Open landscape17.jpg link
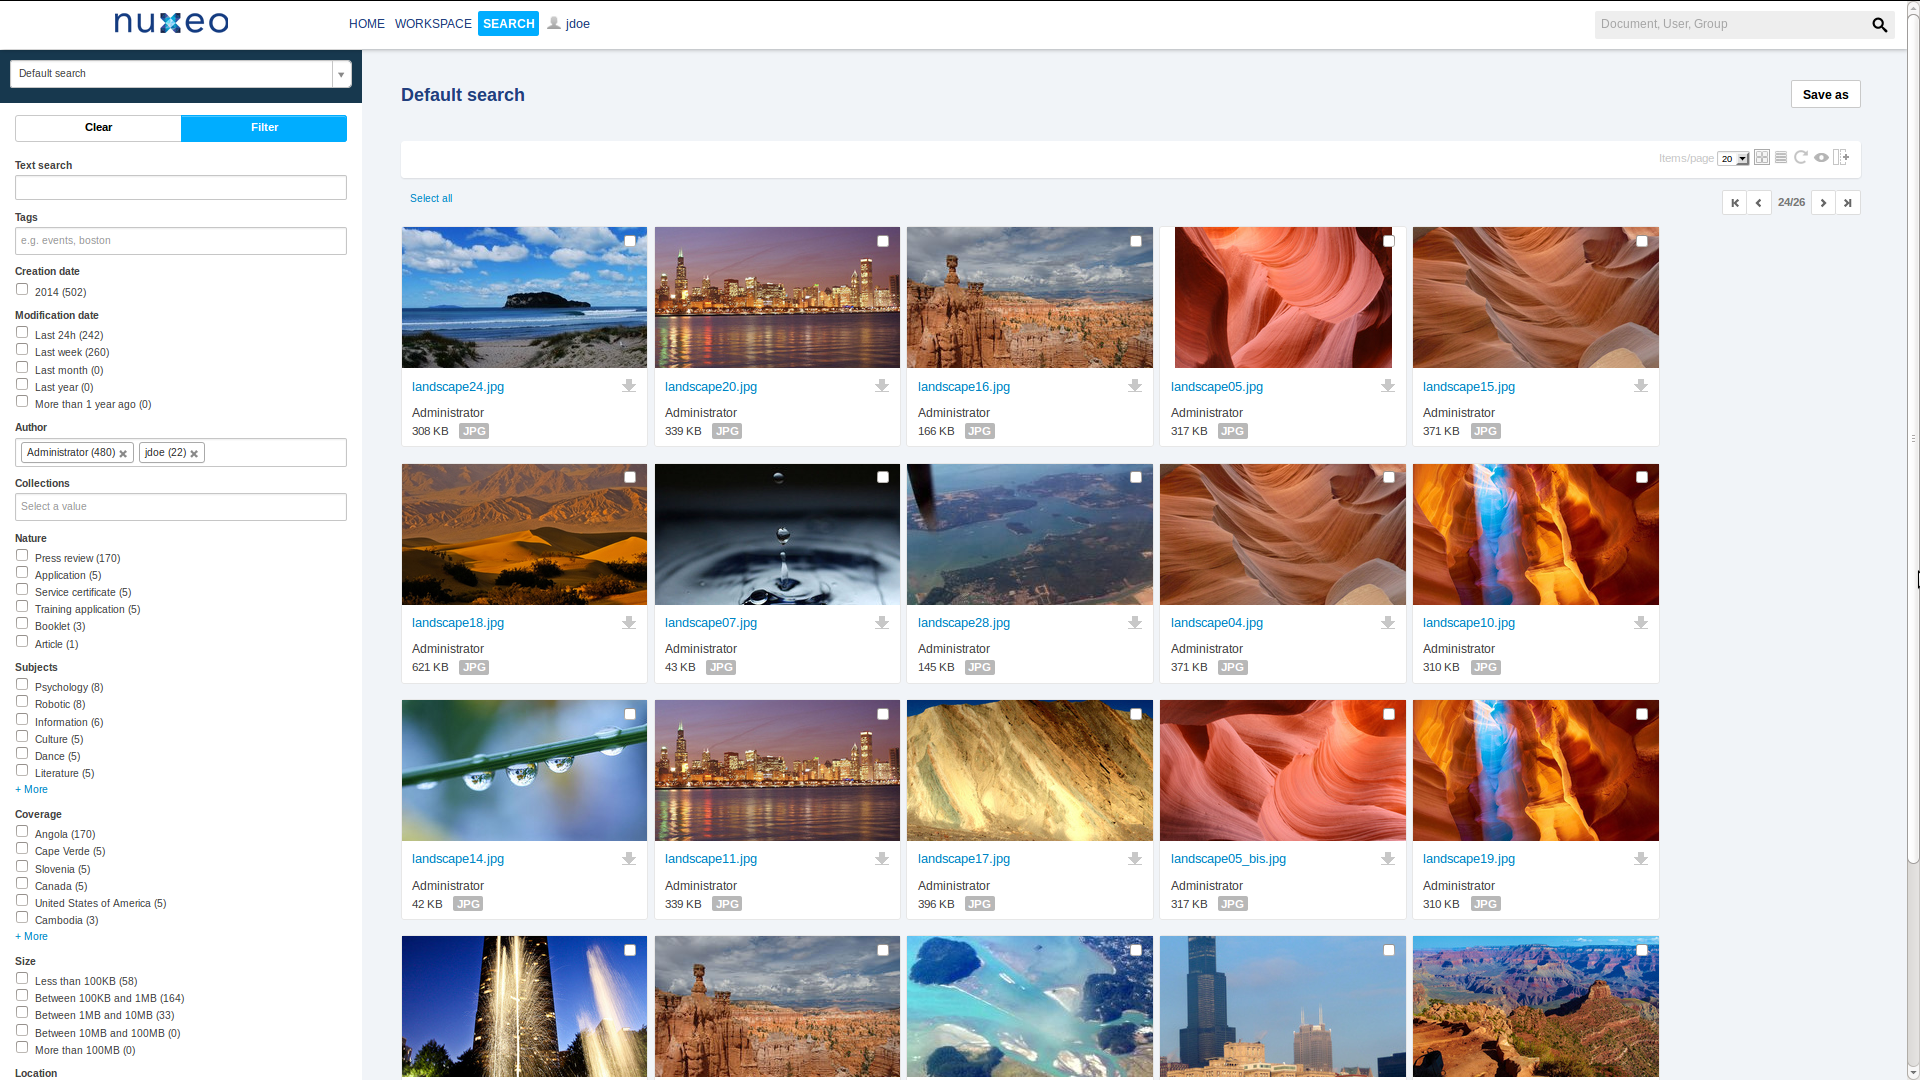Viewport: 1920px width, 1080px height. tap(964, 859)
